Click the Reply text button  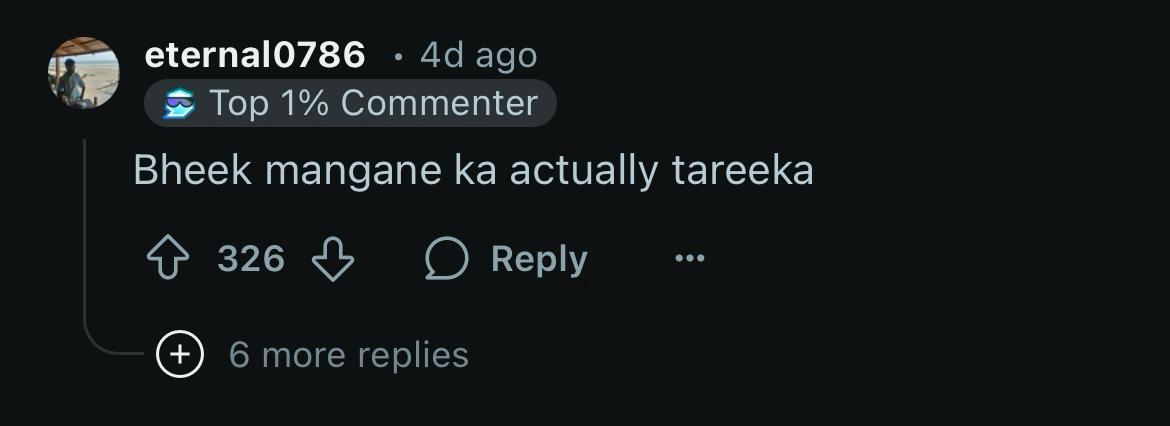coord(539,259)
